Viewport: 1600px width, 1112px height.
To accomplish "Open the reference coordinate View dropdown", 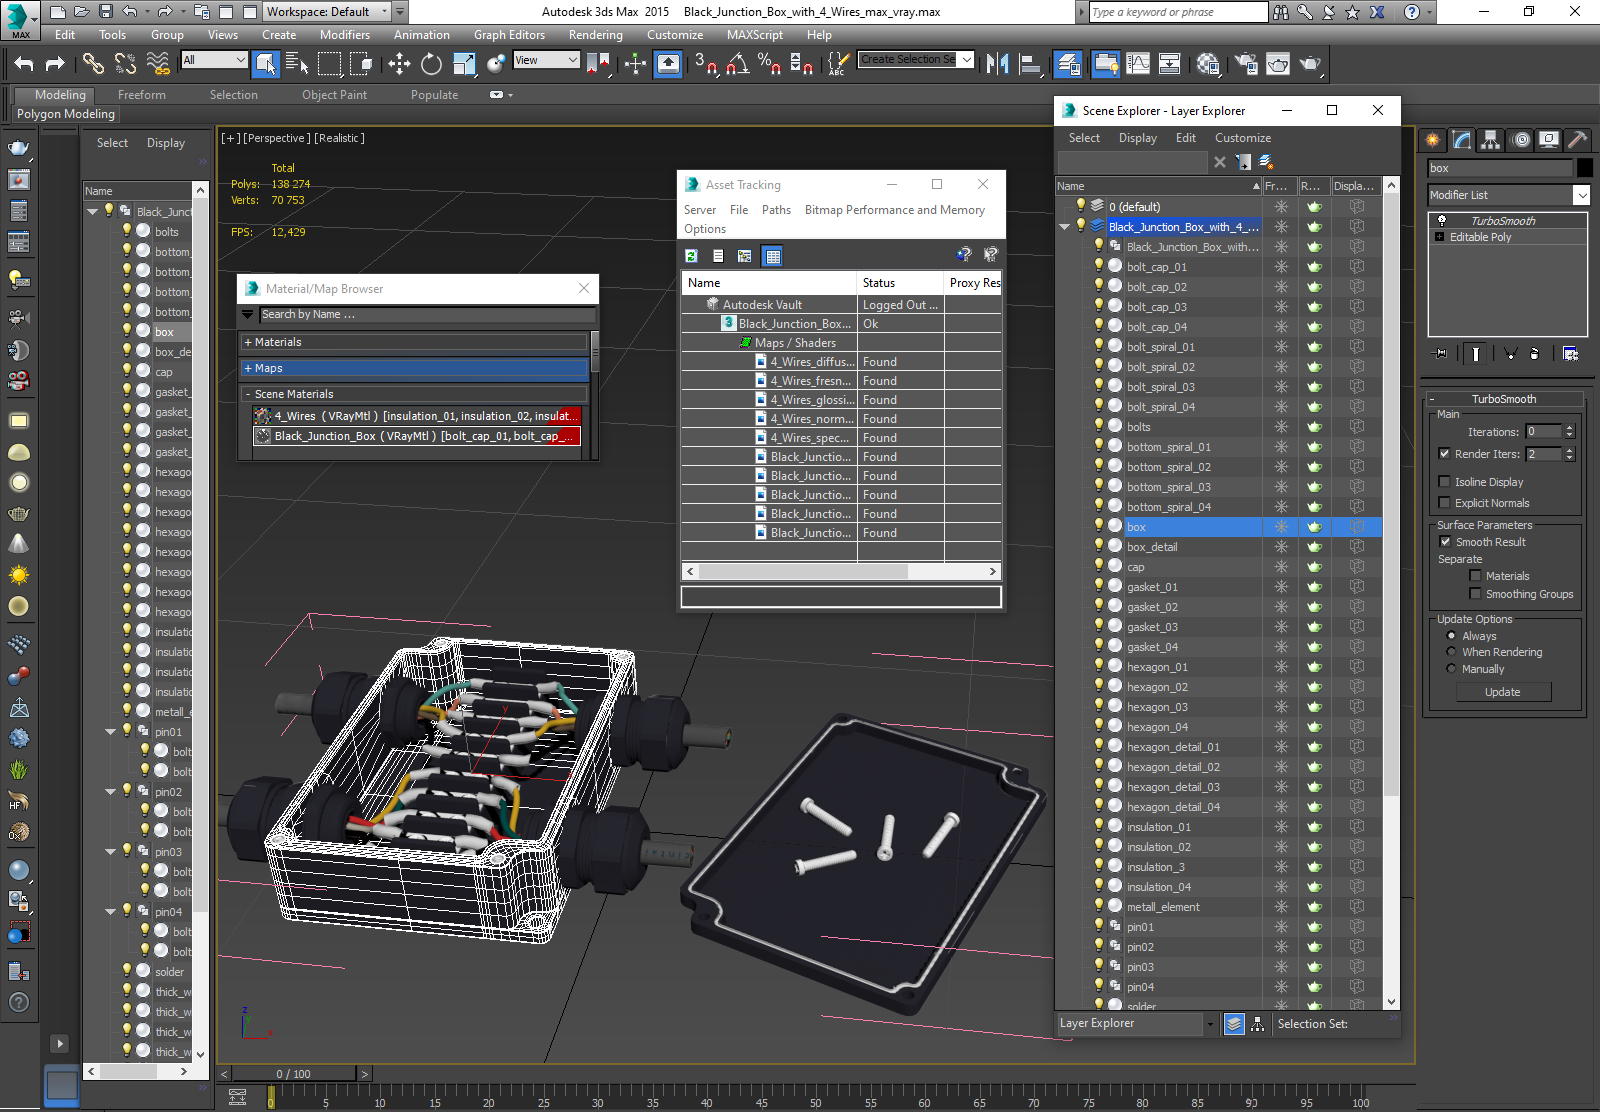I will pyautogui.click(x=546, y=60).
